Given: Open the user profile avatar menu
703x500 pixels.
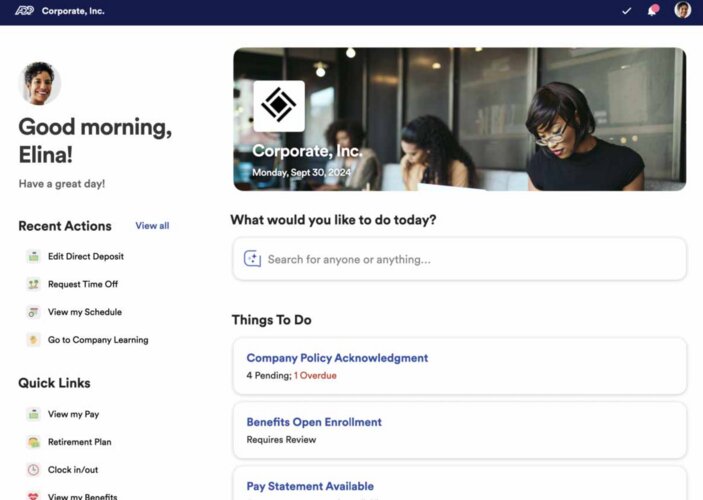Looking at the screenshot, I should click(x=683, y=11).
